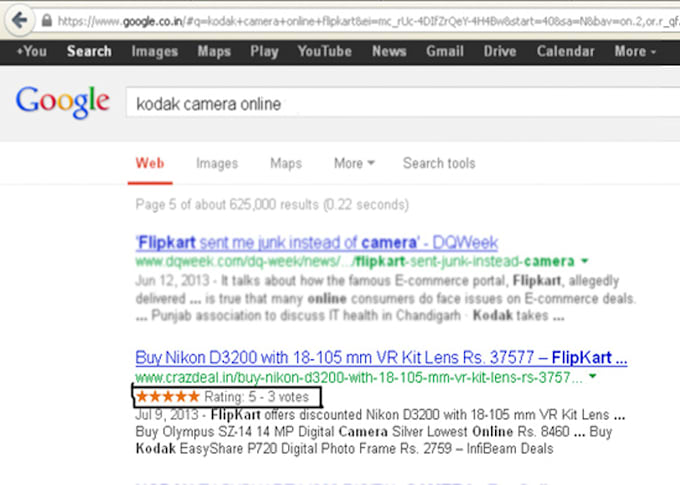The image size is (680, 485).
Task: Click the five orange rating stars
Action: pyautogui.click(x=168, y=396)
